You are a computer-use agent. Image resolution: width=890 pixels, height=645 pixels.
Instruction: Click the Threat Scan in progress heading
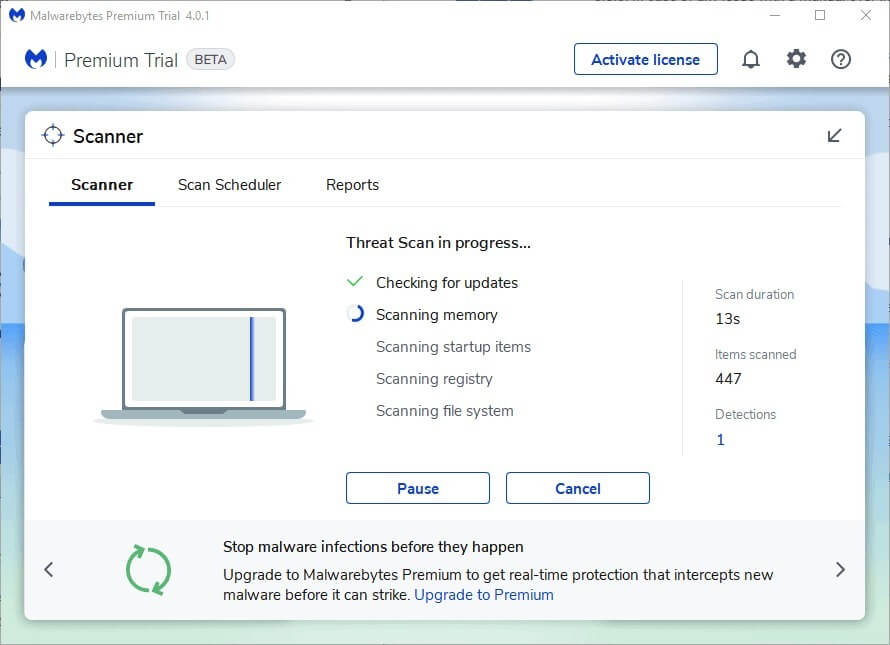click(438, 243)
